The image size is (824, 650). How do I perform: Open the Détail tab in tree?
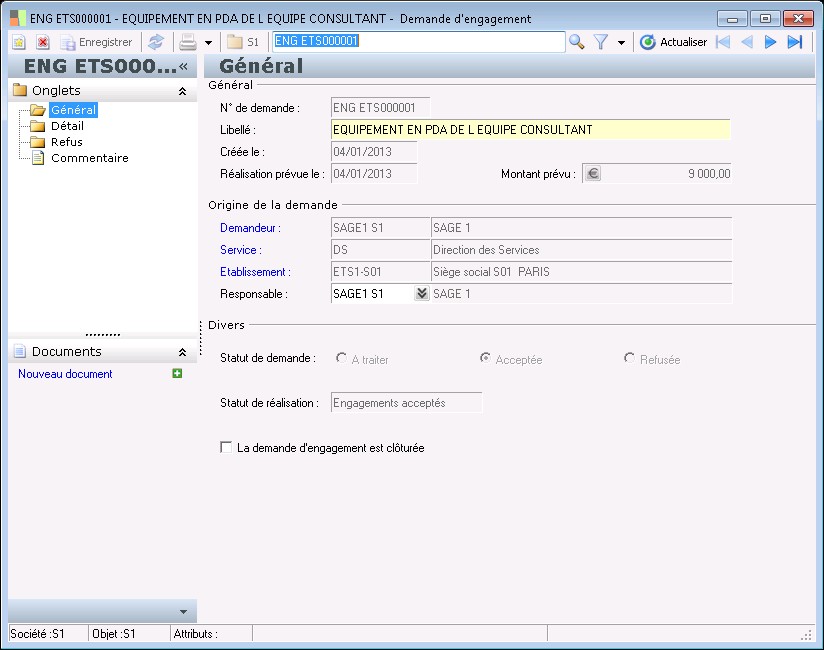click(x=67, y=126)
